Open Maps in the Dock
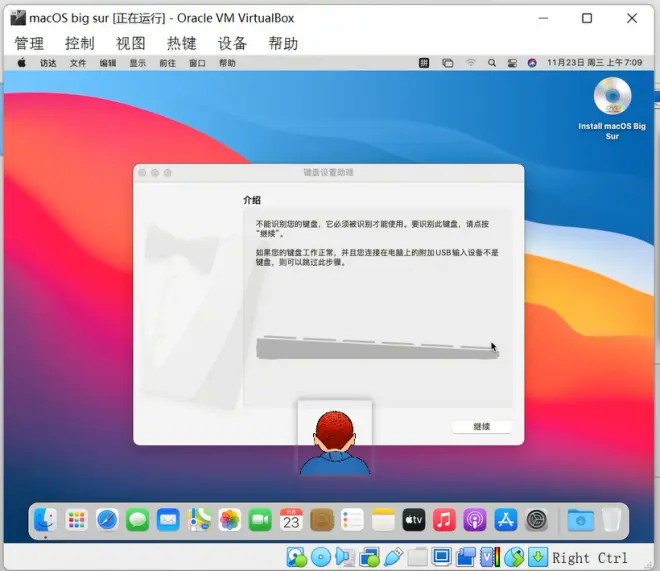 click(199, 520)
